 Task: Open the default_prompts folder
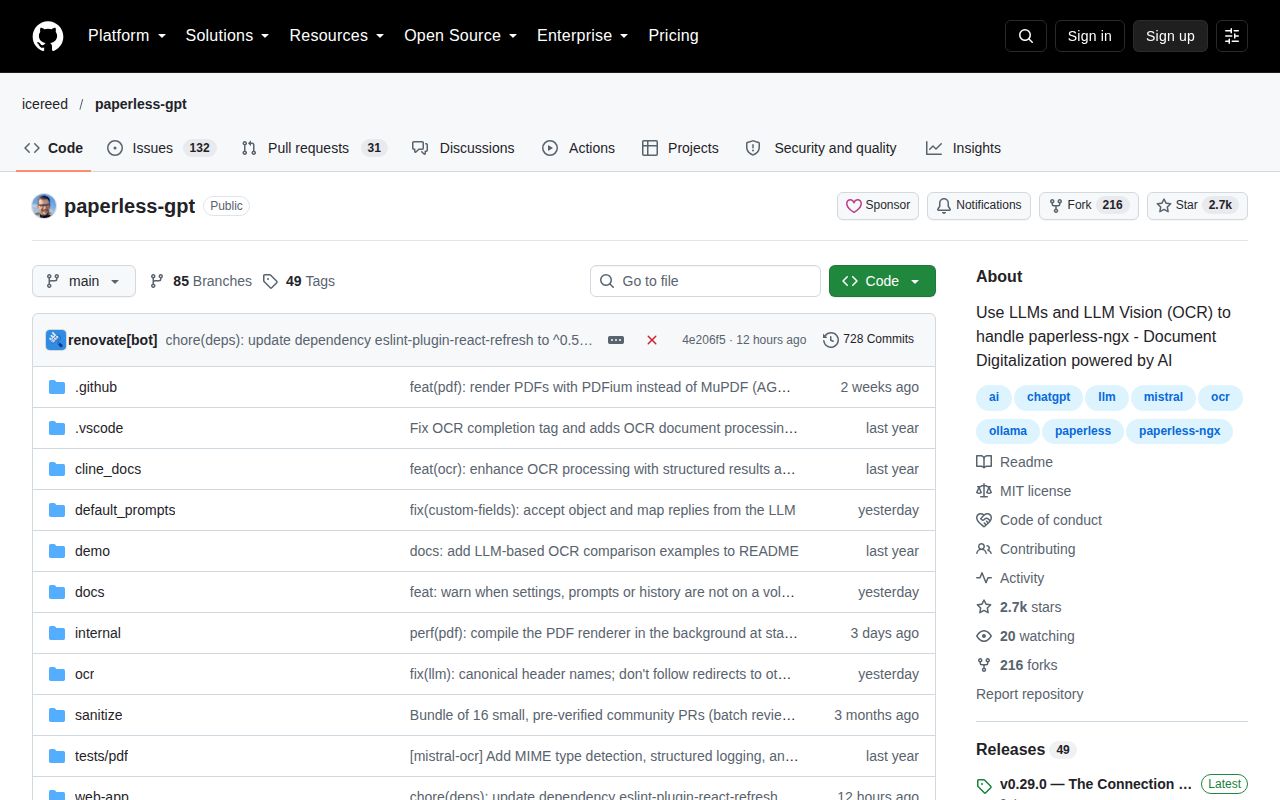125,510
